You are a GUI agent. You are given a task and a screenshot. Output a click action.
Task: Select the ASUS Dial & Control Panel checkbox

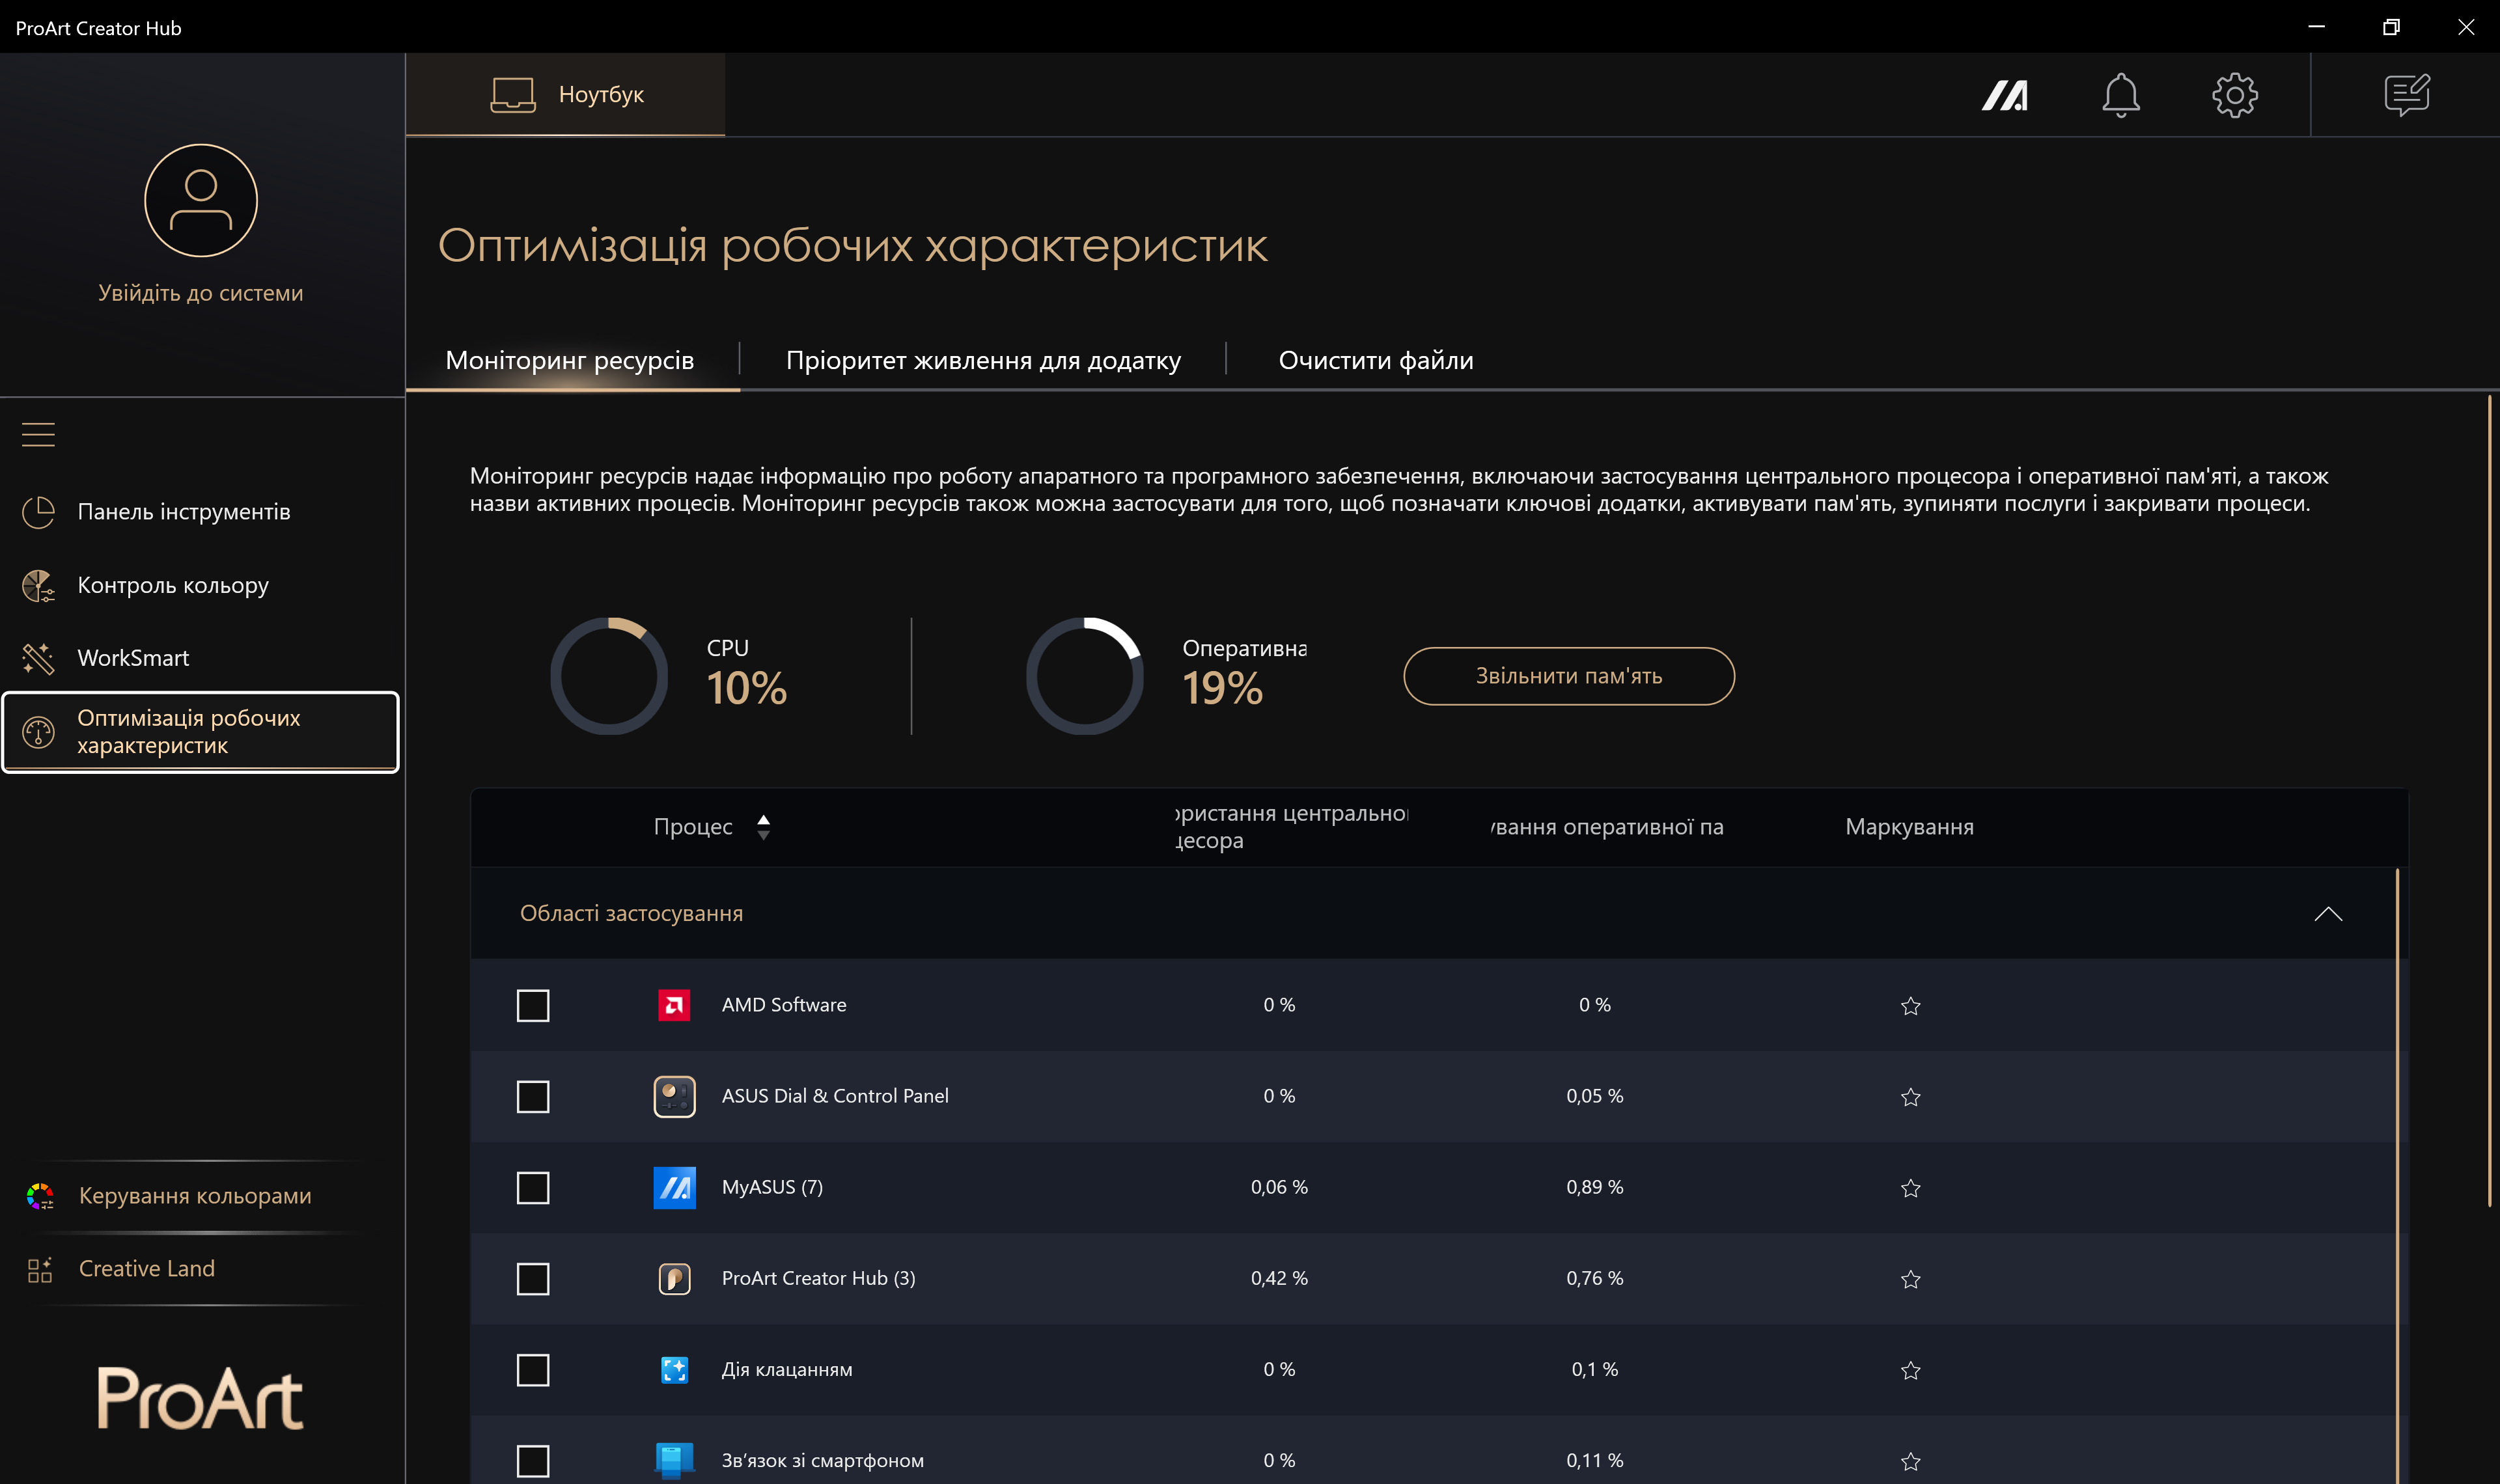[x=533, y=1097]
